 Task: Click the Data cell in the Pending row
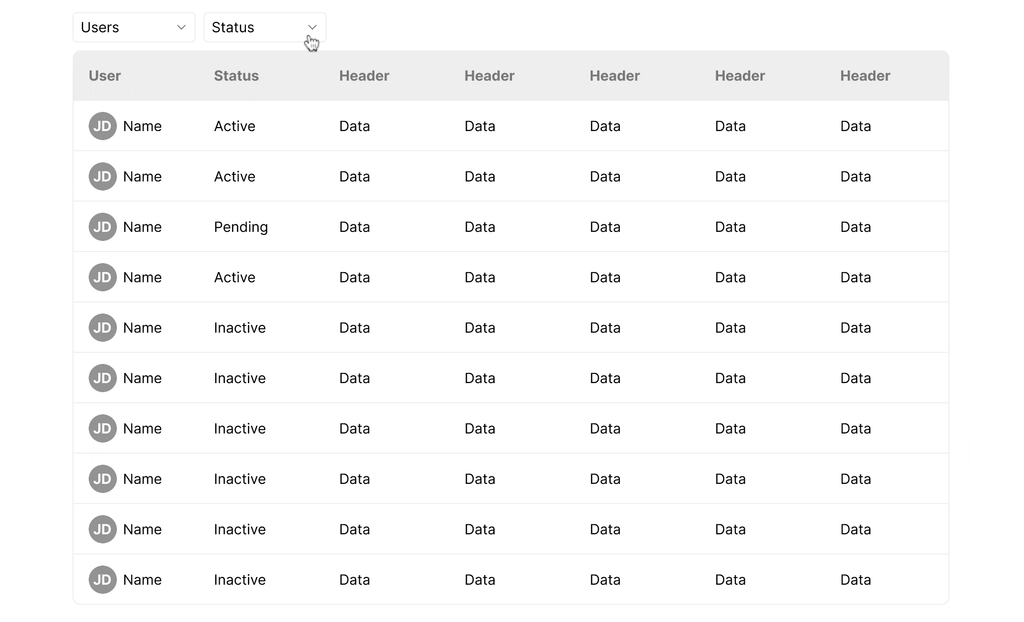354,227
